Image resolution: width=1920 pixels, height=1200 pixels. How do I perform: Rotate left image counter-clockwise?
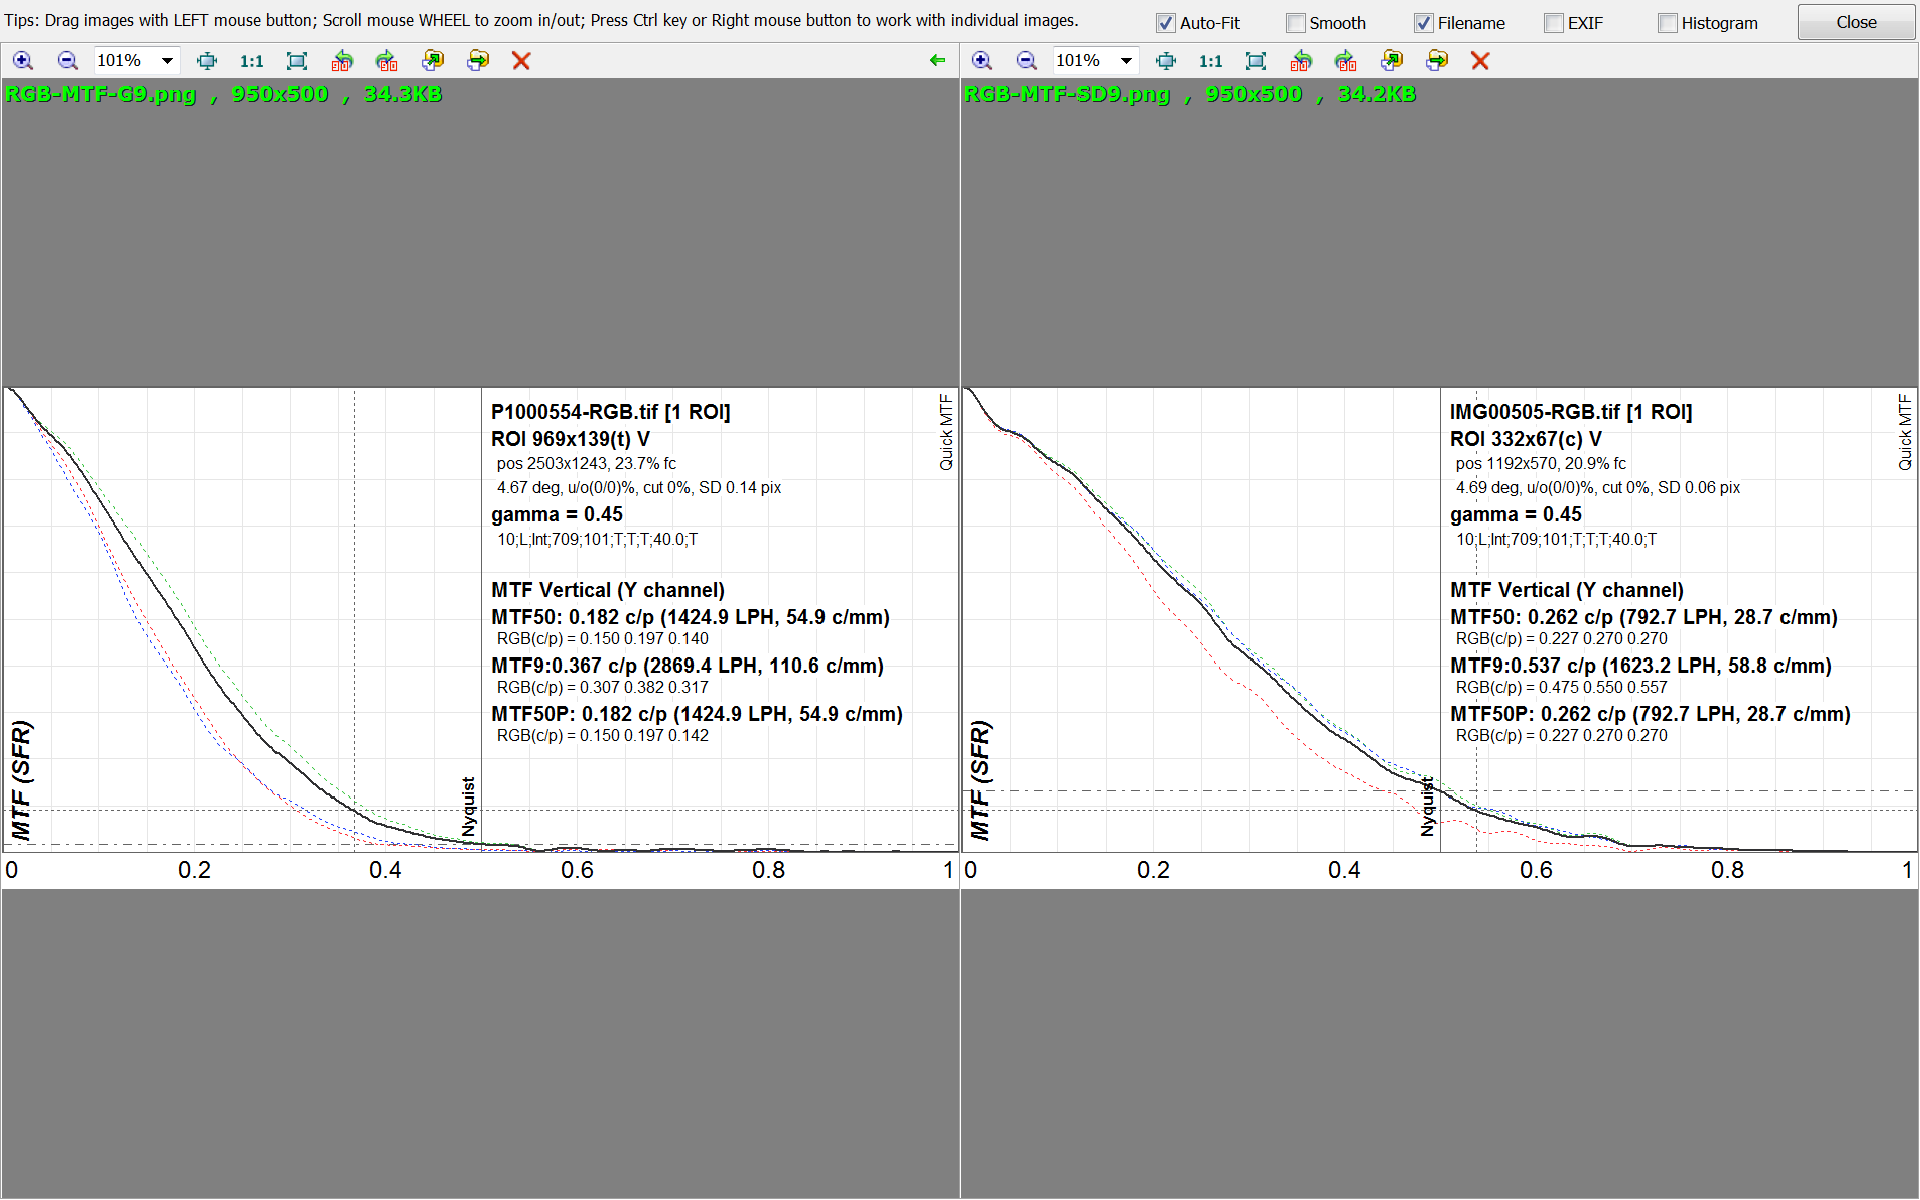(342, 61)
